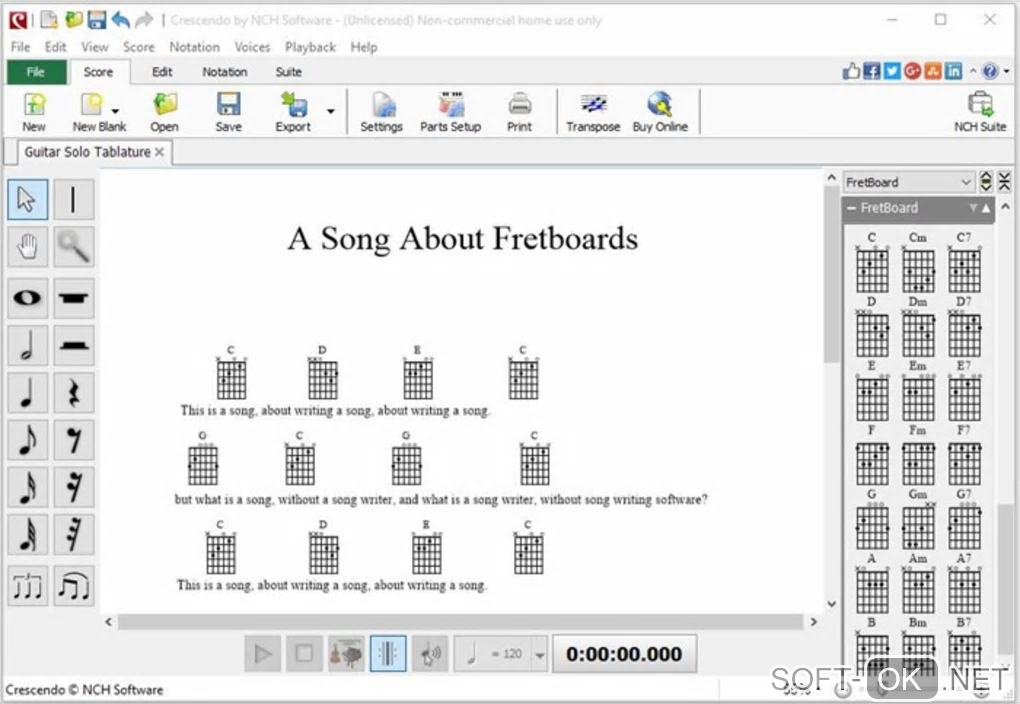
Task: Click the Print toolbar button
Action: point(519,112)
